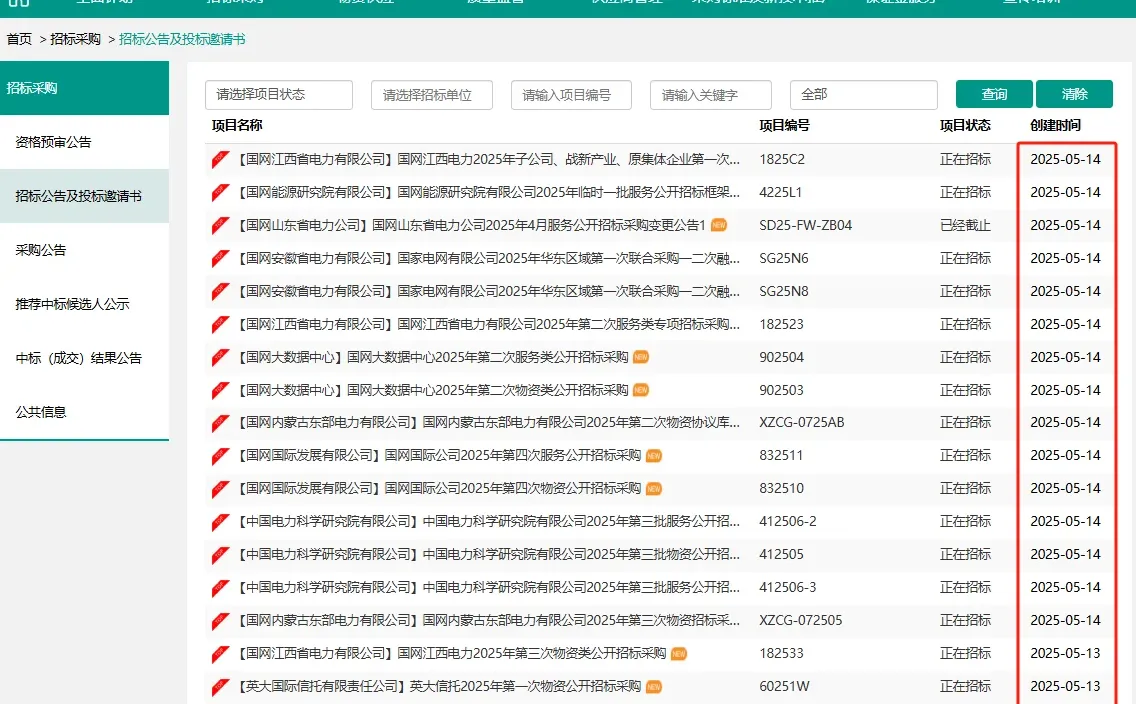The height and width of the screenshot is (704, 1136).
Task: Click the red TOP icon beside project 832510
Action: [x=220, y=489]
